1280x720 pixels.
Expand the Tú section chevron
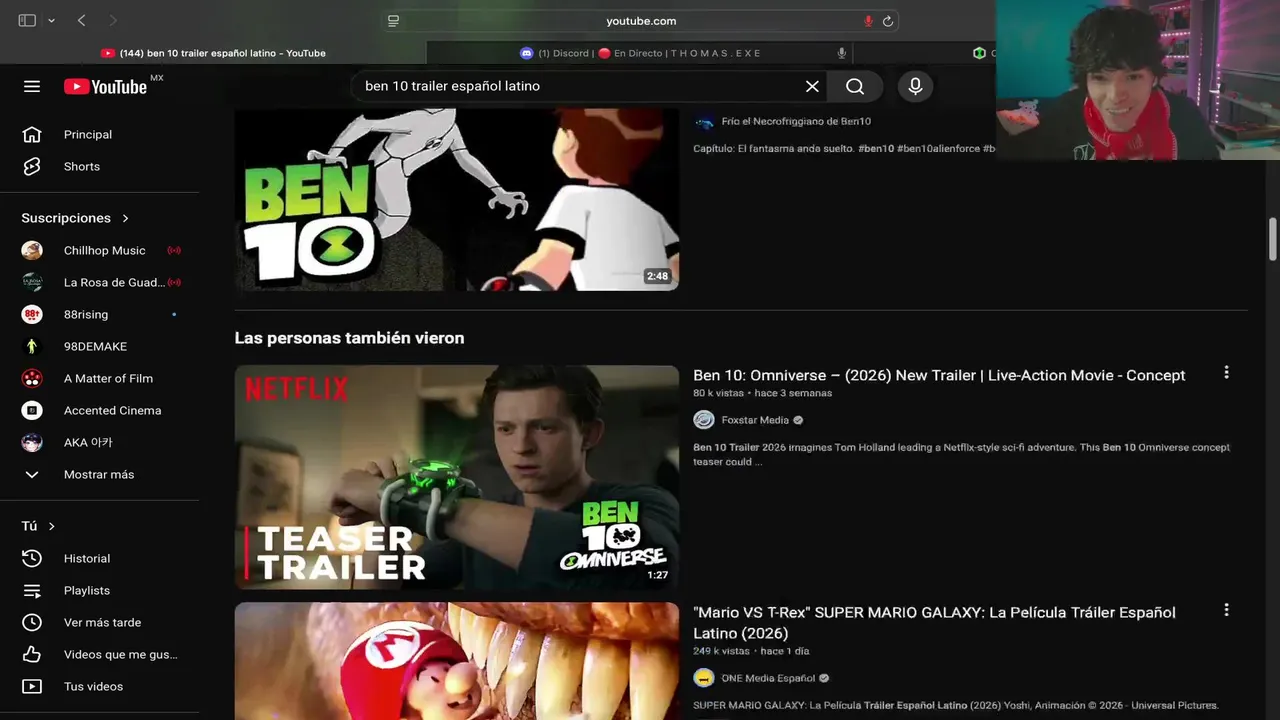52,526
